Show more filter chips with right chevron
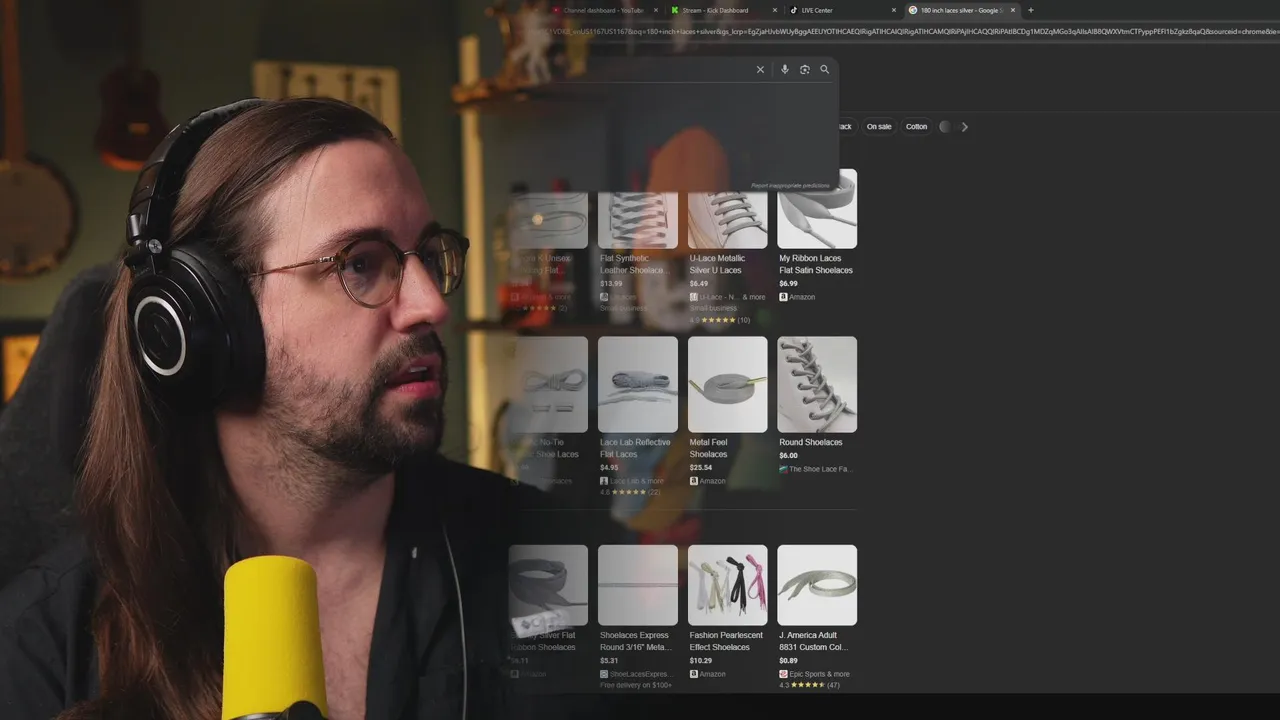The image size is (1280, 720). [964, 127]
